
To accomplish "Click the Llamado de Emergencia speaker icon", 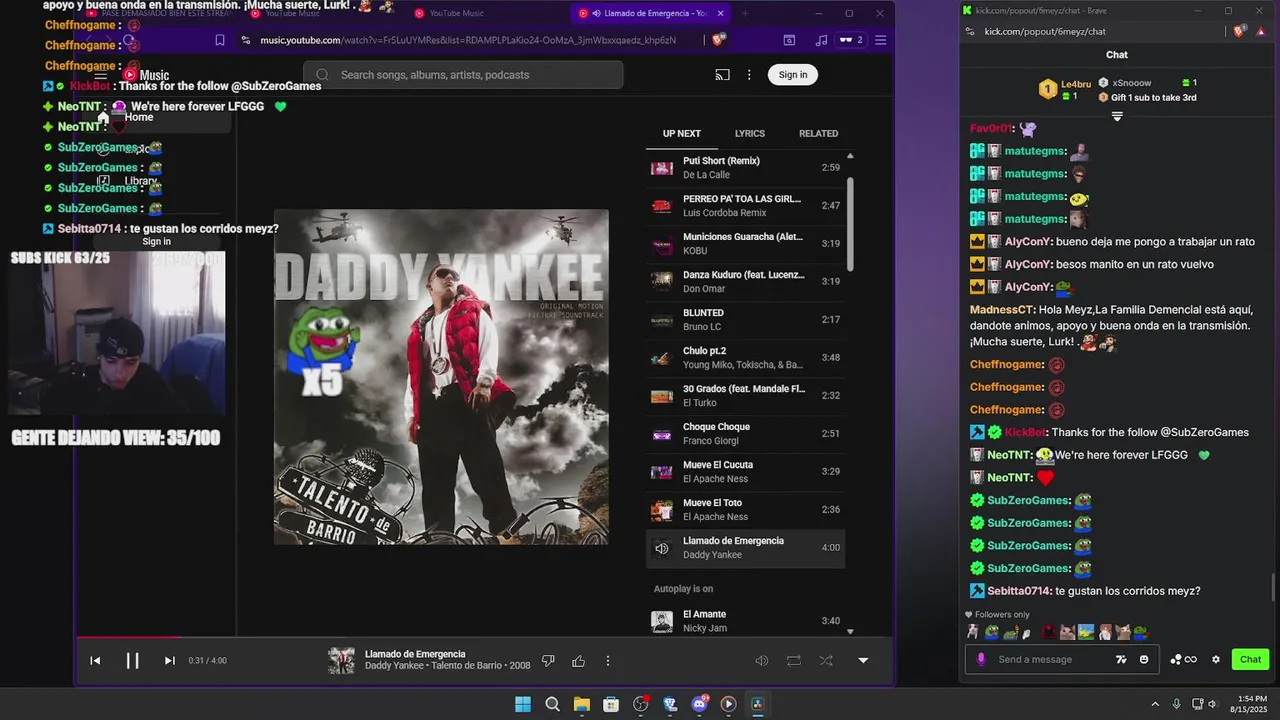I will [x=661, y=548].
